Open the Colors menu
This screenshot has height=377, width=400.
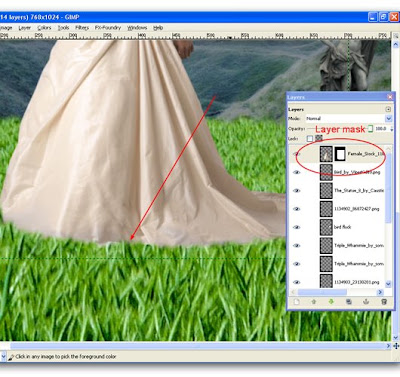tap(44, 28)
